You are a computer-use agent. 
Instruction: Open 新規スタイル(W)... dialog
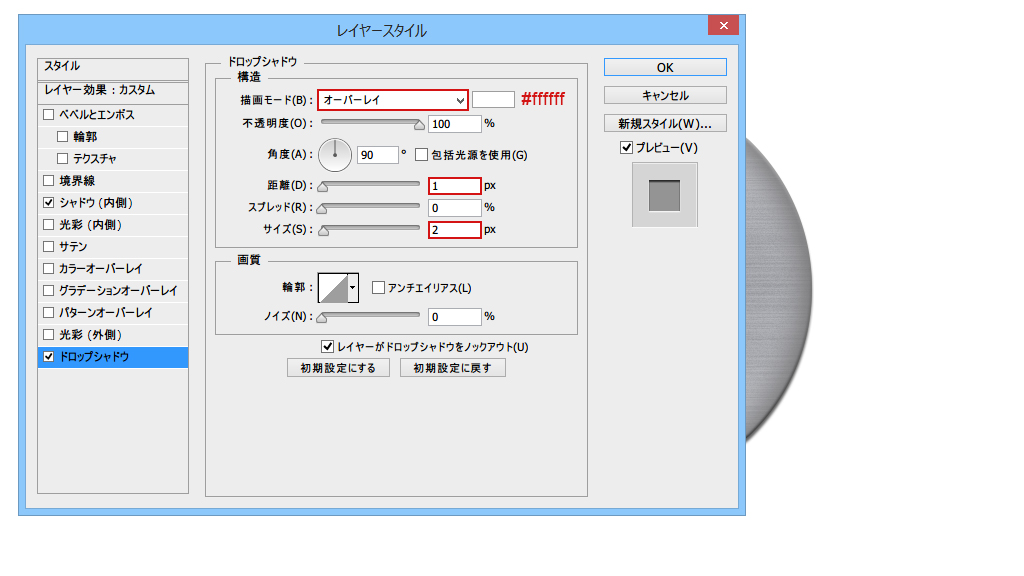[x=665, y=123]
